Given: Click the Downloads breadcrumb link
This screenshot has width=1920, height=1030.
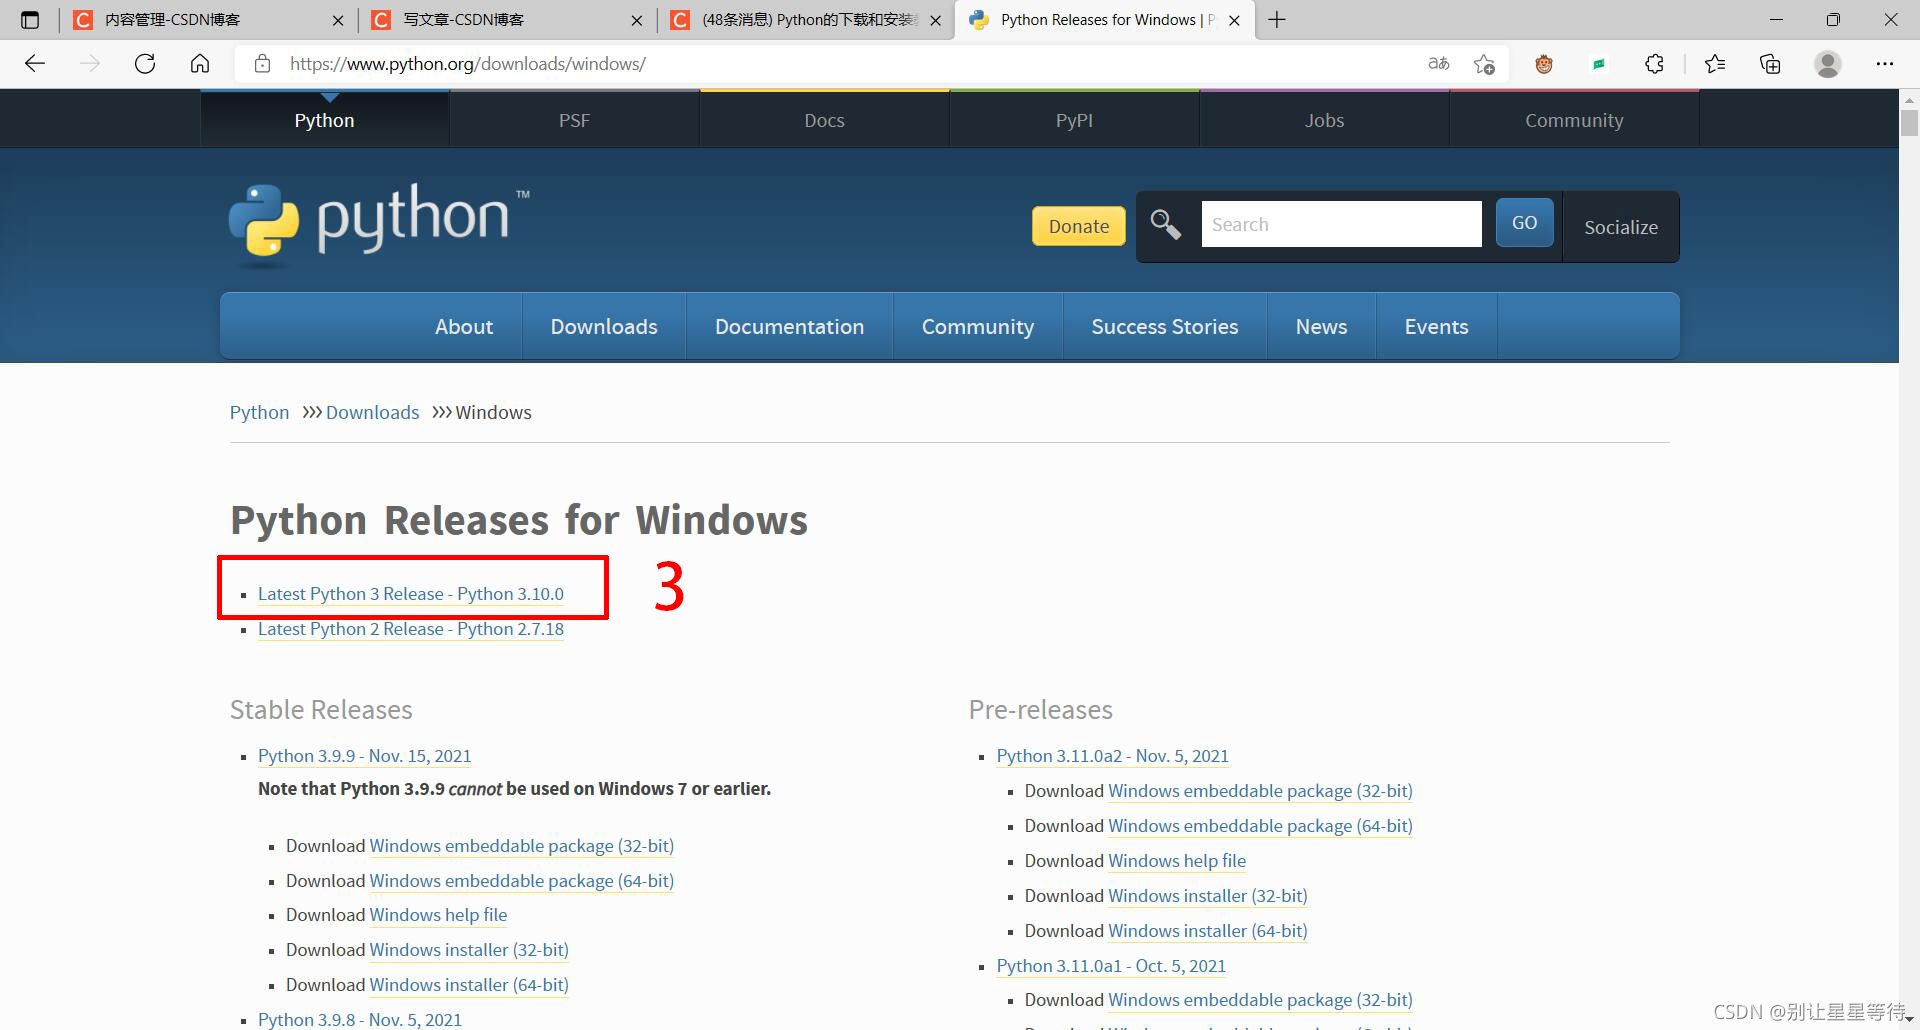Looking at the screenshot, I should [372, 412].
